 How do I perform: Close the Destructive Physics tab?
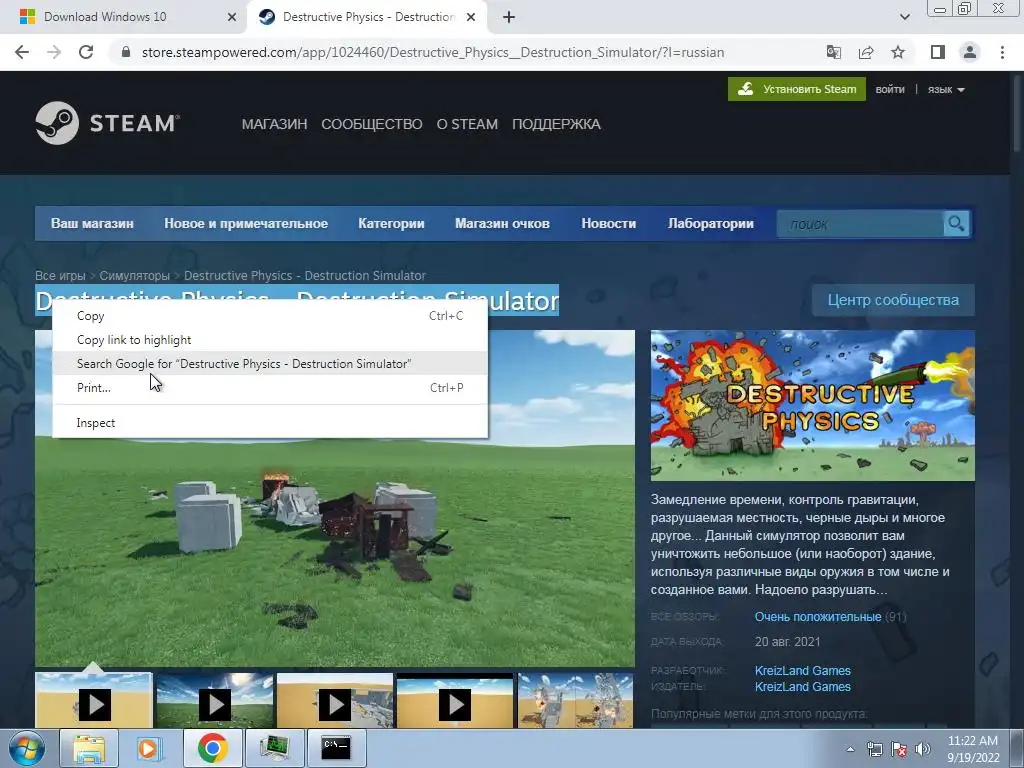tap(471, 17)
